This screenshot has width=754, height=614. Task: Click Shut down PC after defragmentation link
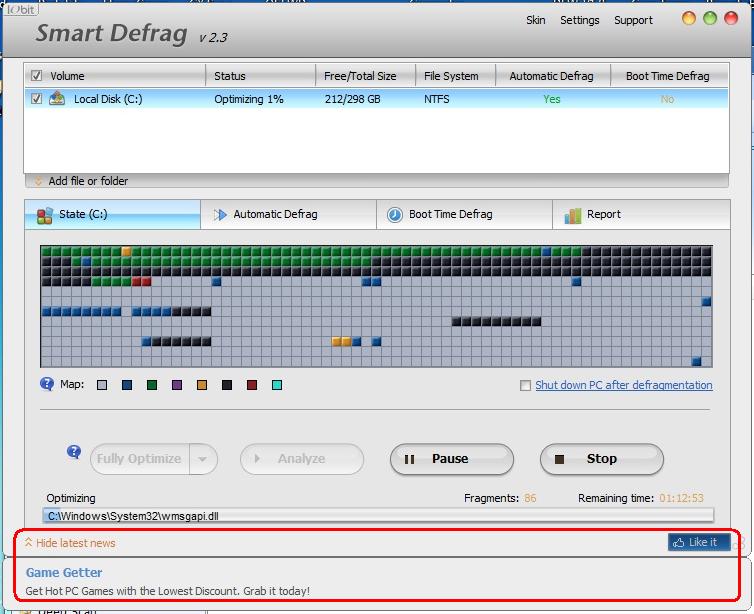(x=624, y=385)
